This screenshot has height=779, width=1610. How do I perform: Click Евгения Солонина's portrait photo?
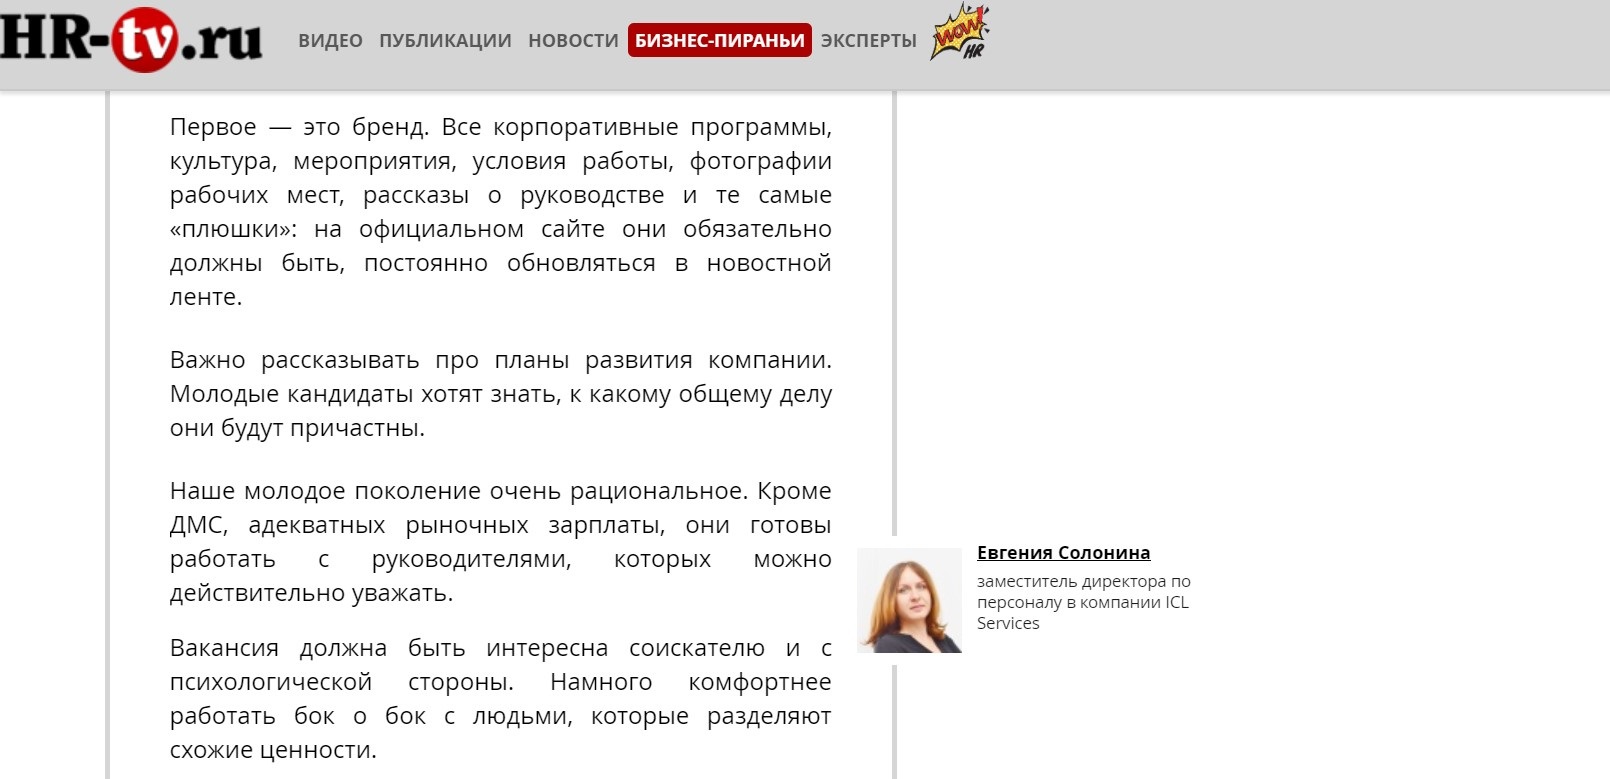pyautogui.click(x=910, y=600)
